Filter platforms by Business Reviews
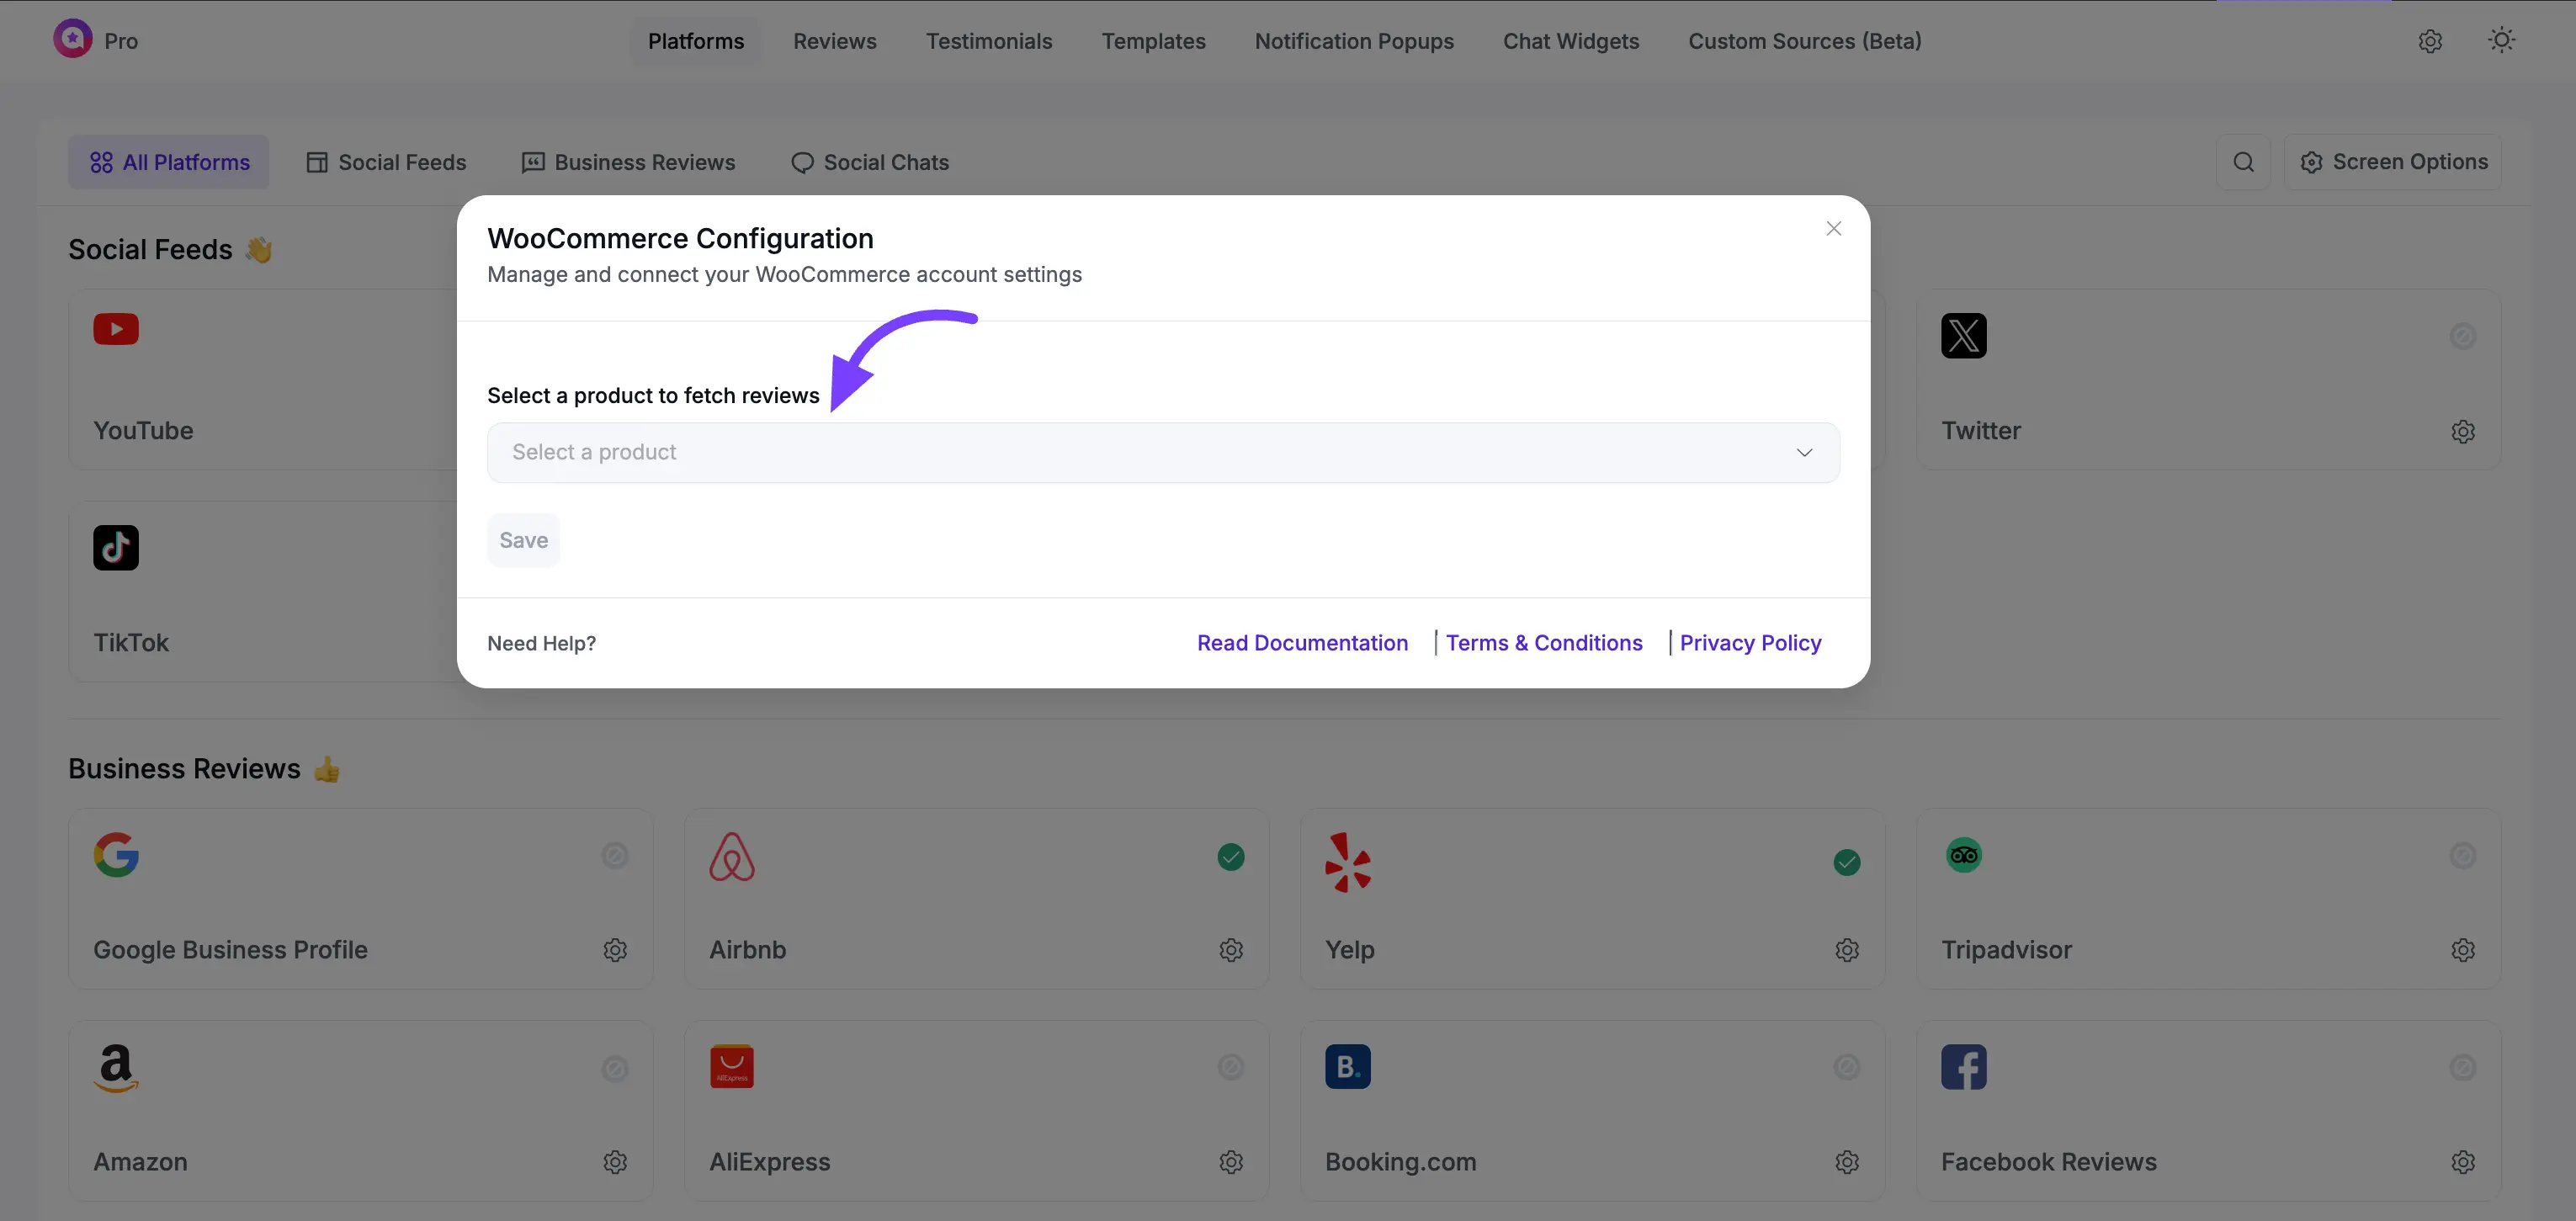2576x1221 pixels. (x=628, y=161)
